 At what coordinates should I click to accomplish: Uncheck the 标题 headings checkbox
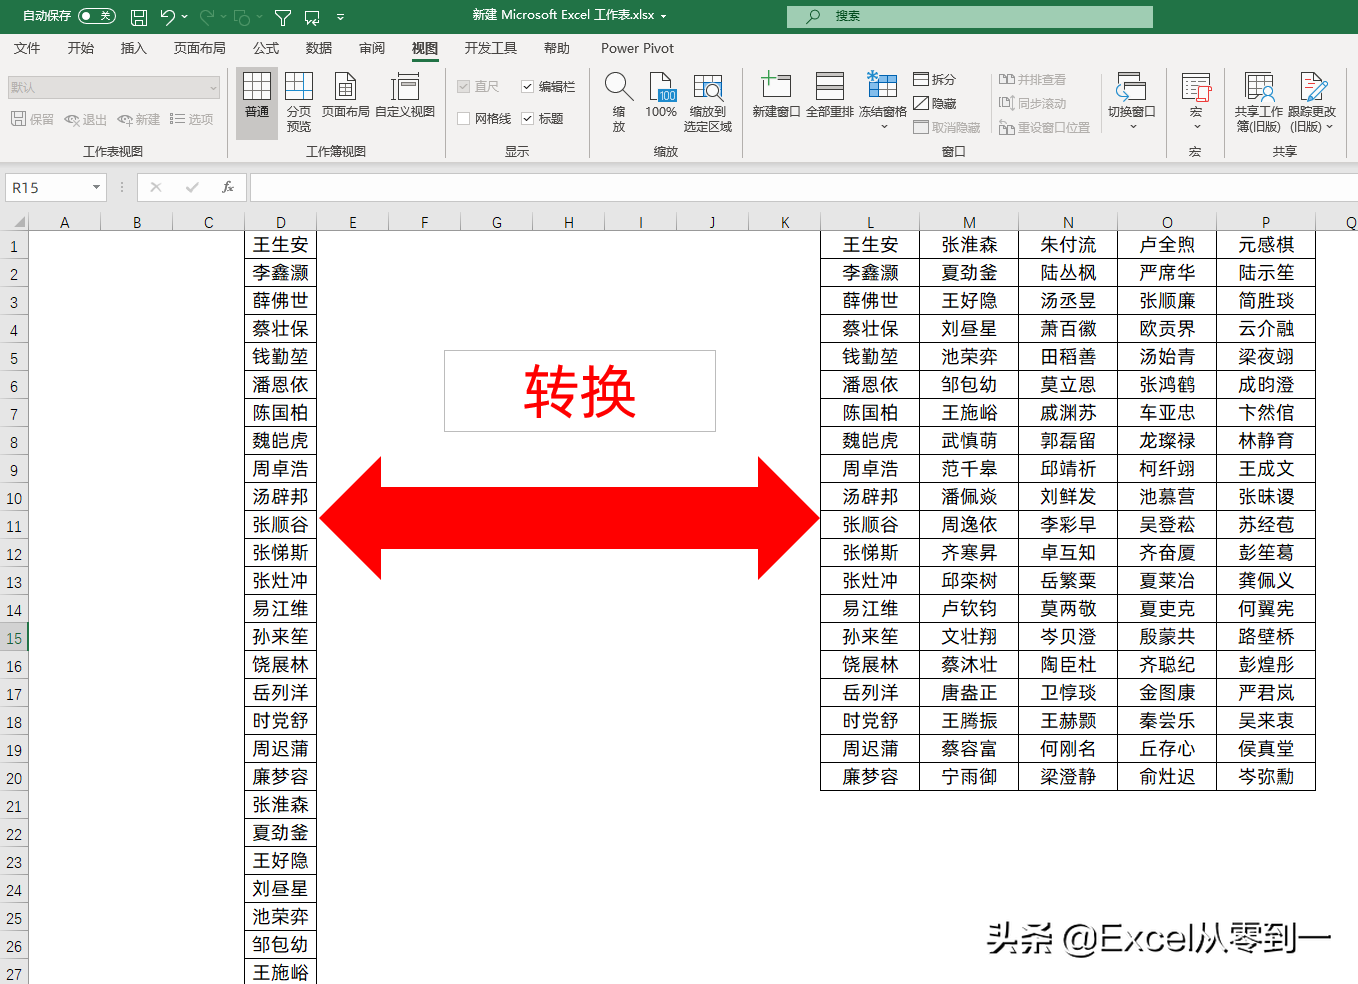(x=528, y=119)
